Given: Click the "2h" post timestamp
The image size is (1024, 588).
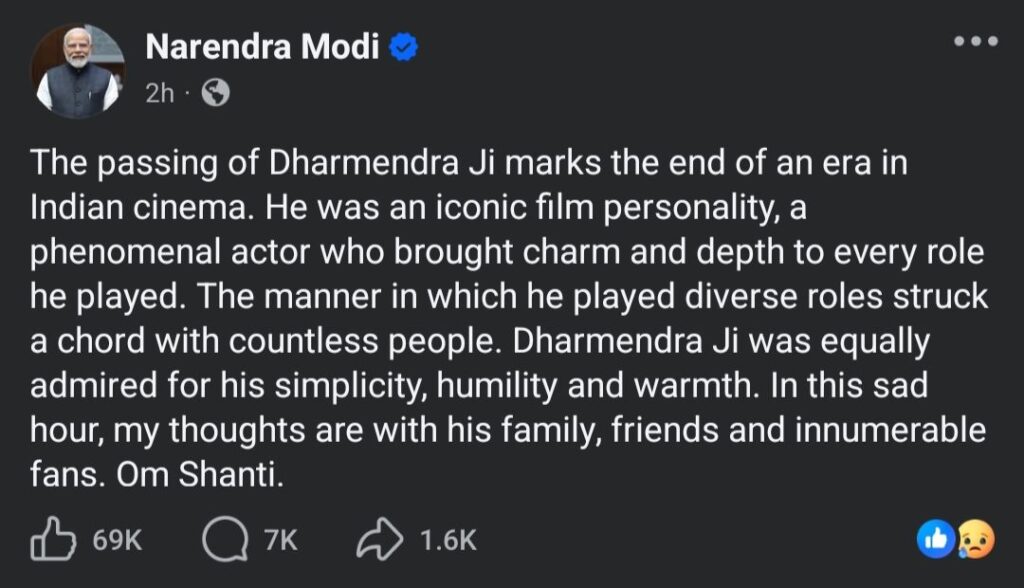Looking at the screenshot, I should click(160, 93).
